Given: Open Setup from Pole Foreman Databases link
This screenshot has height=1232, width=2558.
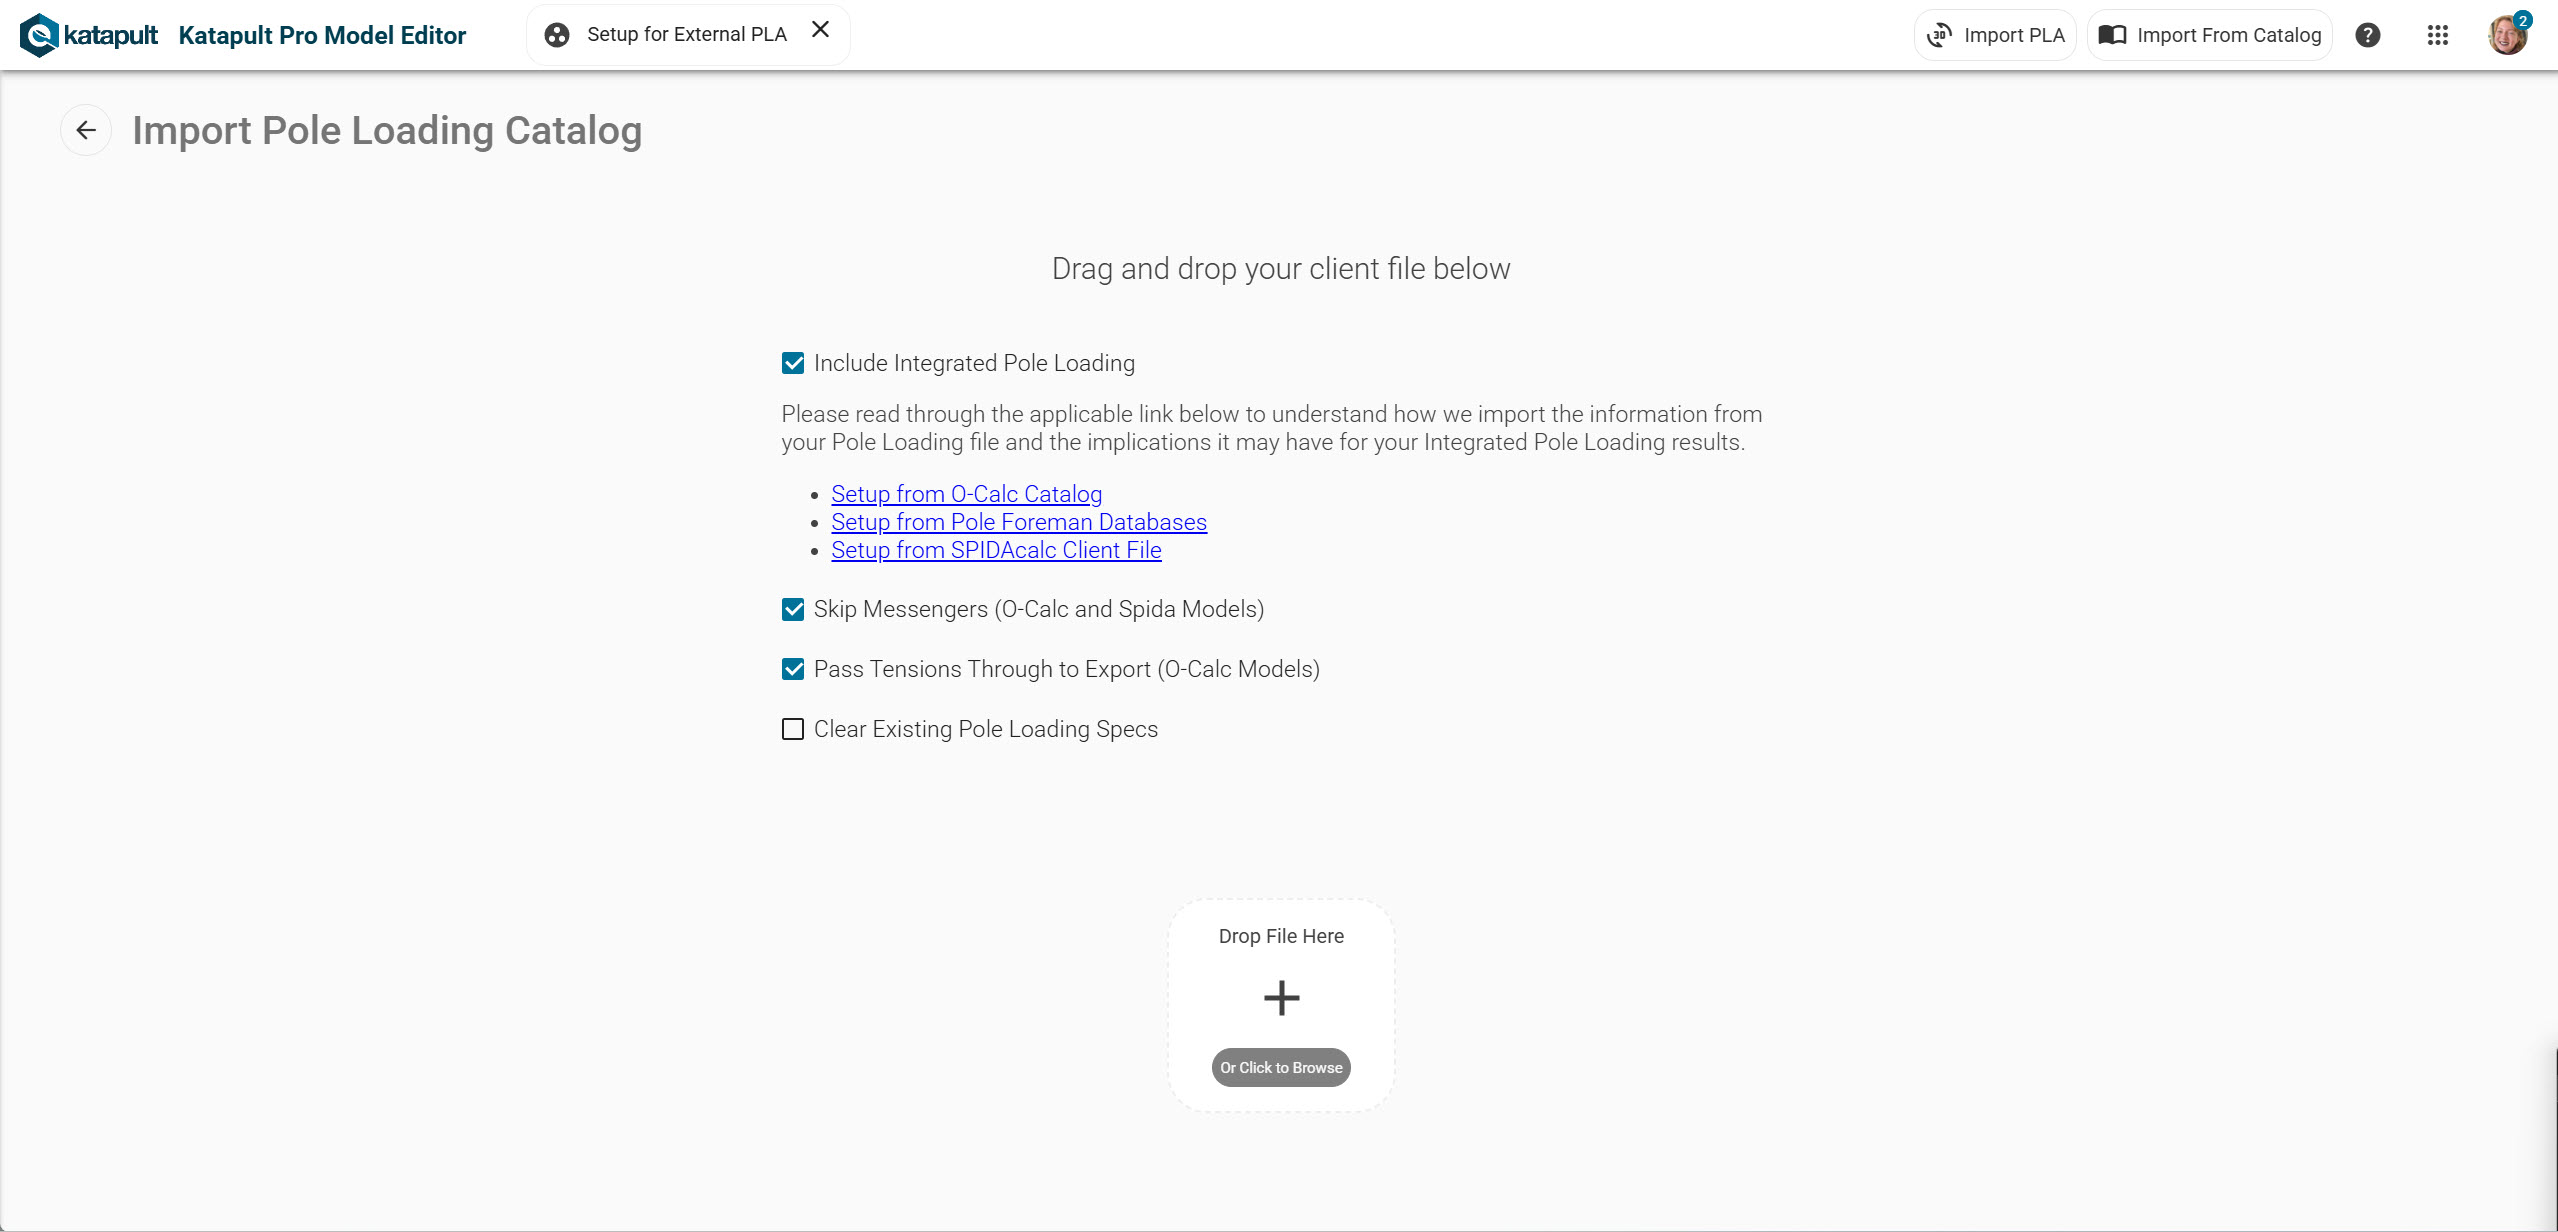Looking at the screenshot, I should pyautogui.click(x=1018, y=522).
